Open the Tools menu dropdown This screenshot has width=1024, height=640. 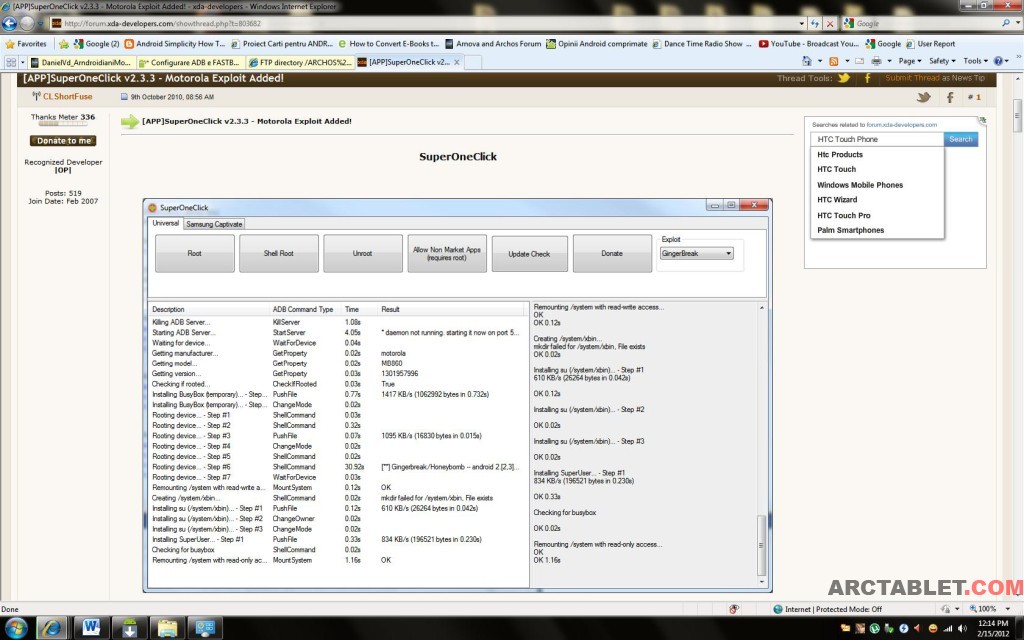(975, 61)
